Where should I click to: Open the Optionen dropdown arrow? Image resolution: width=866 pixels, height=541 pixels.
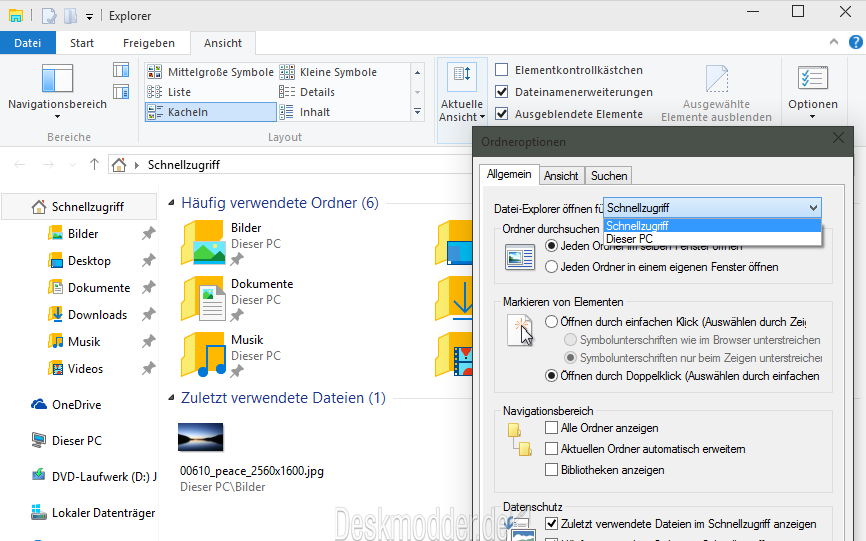pyautogui.click(x=812, y=116)
